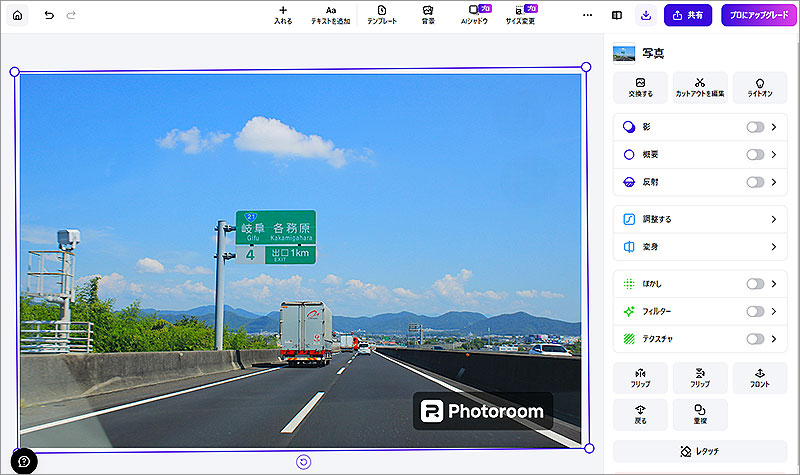This screenshot has width=800, height=475.
Task: Click the フロント bring-to-front icon
Action: tap(760, 377)
